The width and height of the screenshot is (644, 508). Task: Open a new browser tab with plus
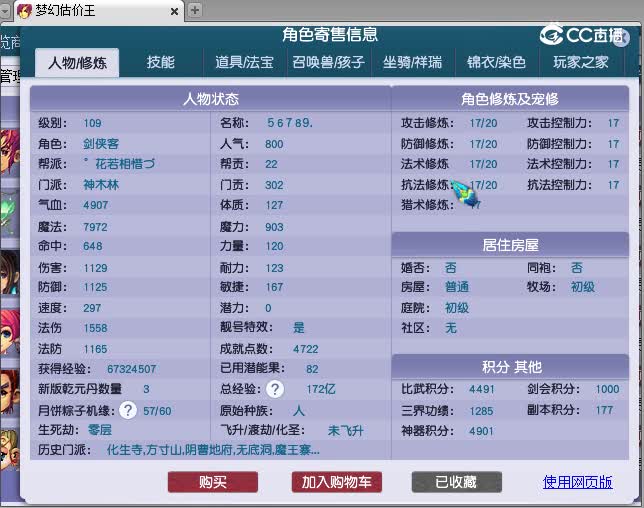click(195, 10)
